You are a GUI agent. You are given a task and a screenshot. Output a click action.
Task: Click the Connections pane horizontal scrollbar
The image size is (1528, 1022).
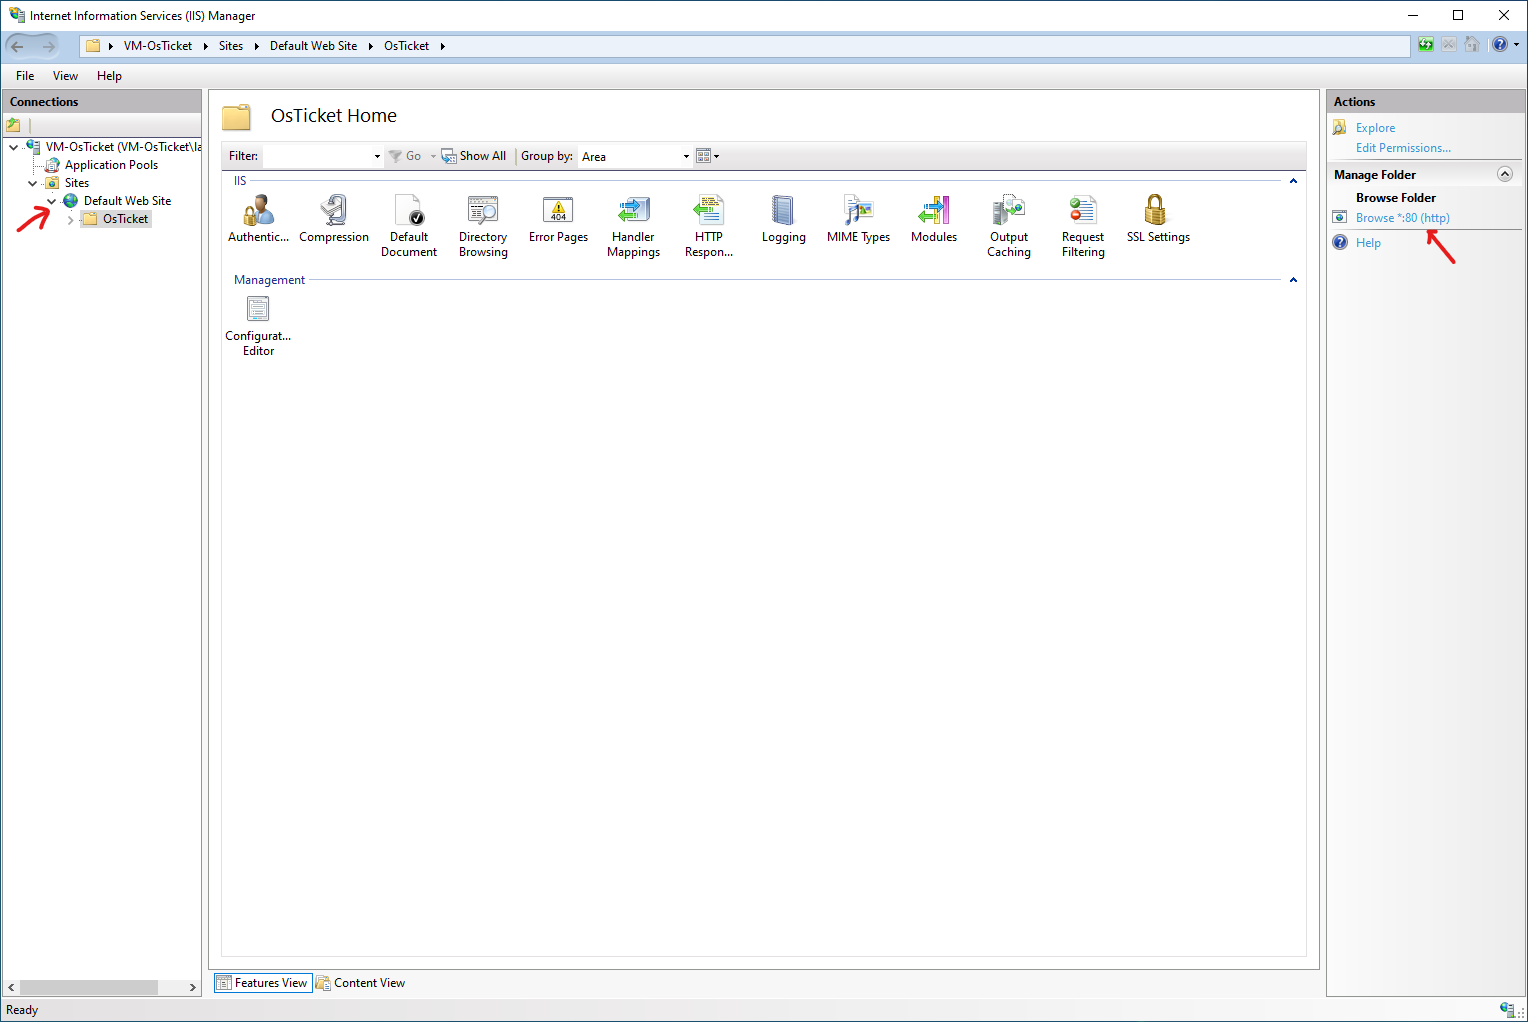click(89, 987)
